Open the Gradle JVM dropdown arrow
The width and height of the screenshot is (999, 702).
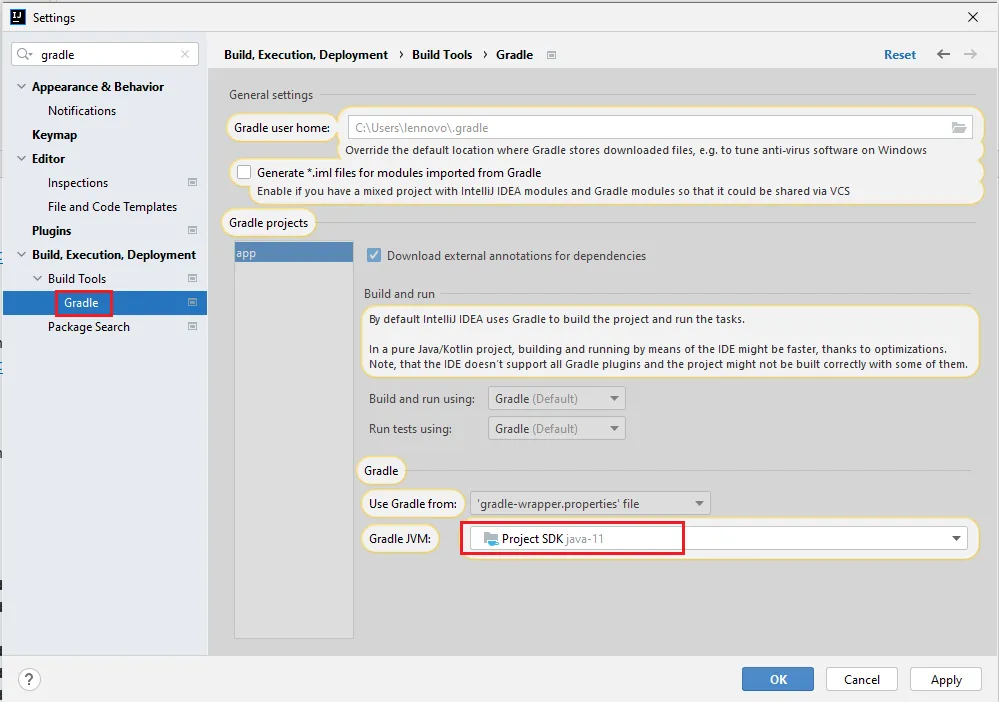[956, 538]
